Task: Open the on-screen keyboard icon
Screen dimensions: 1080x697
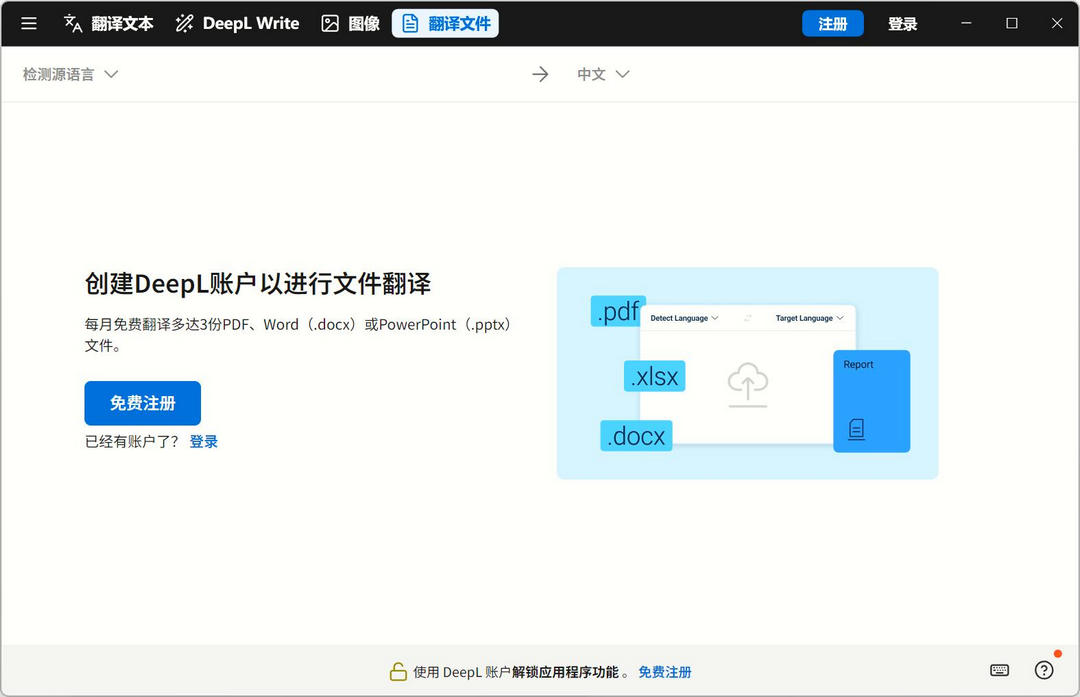Action: point(999,670)
